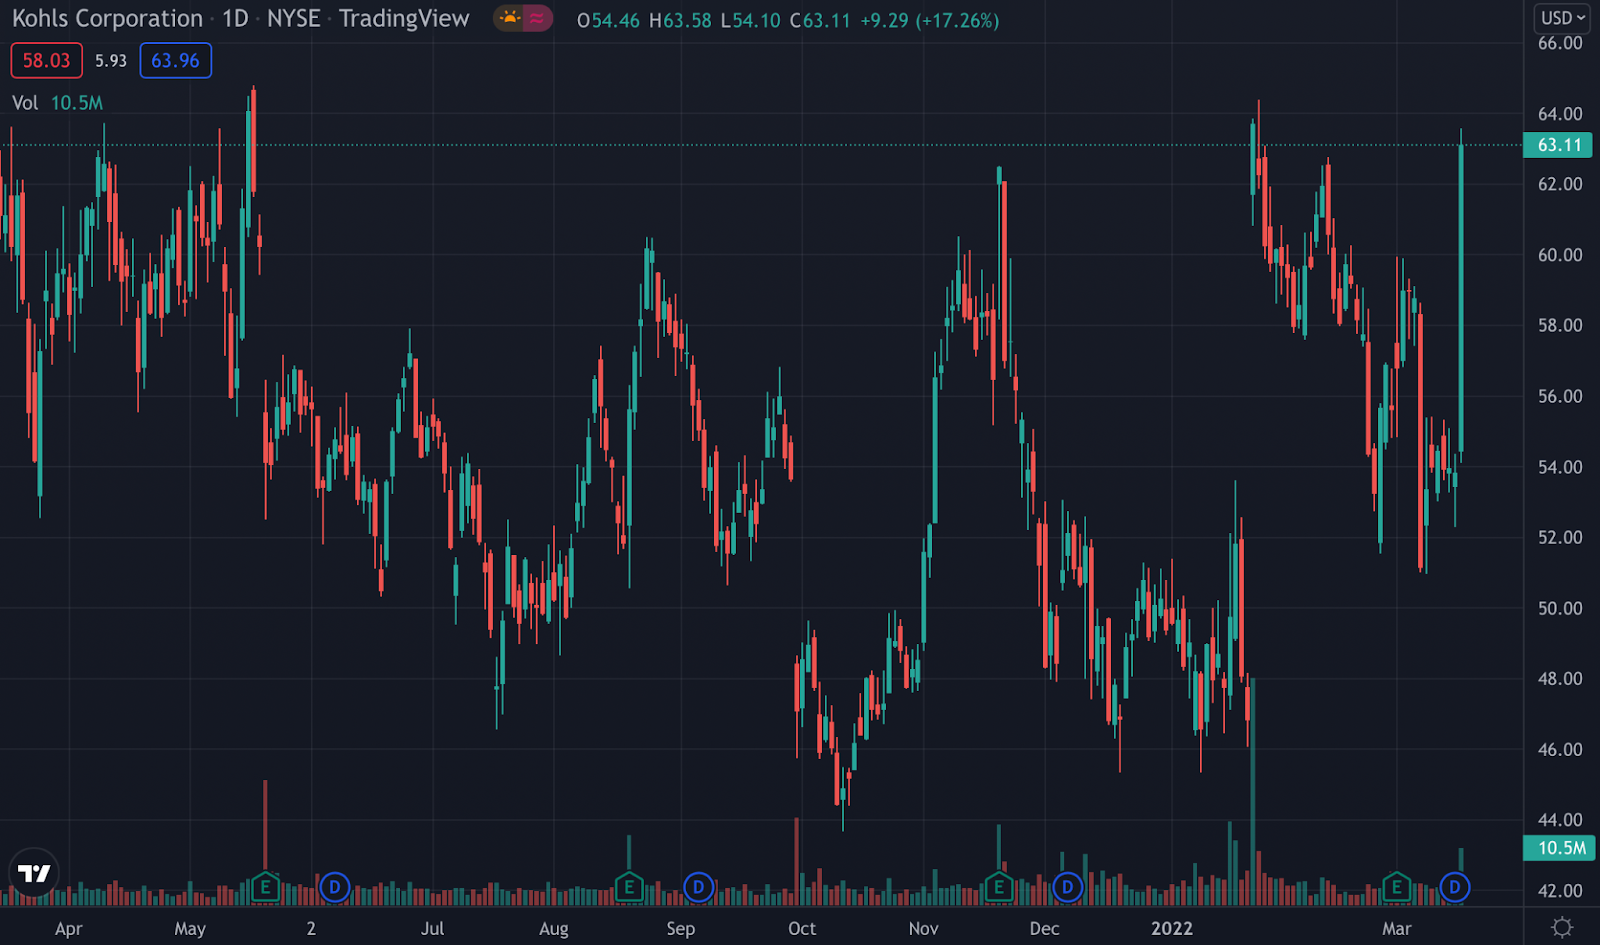Viewport: 1600px width, 945px height.
Task: Click the Dec label on time axis
Action: [x=1045, y=928]
